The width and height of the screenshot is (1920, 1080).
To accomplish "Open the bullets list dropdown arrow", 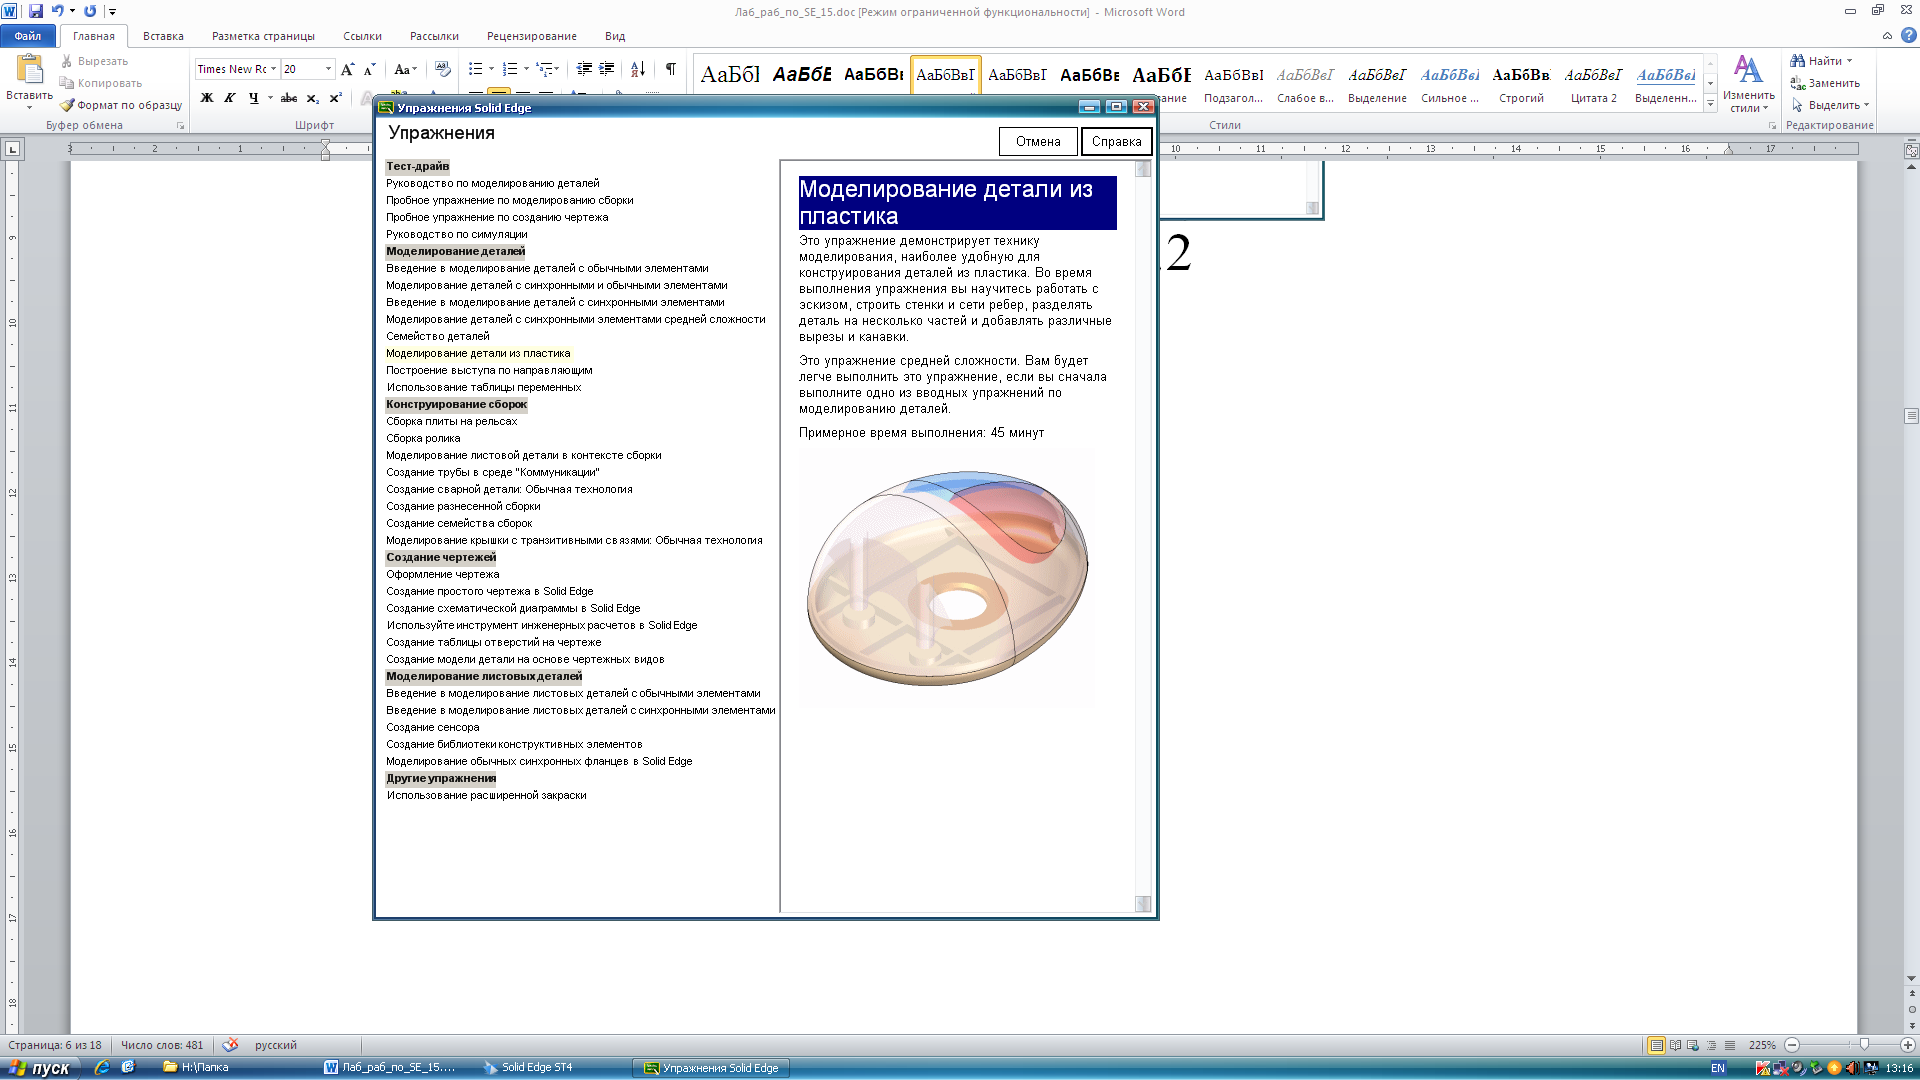I will 491,69.
